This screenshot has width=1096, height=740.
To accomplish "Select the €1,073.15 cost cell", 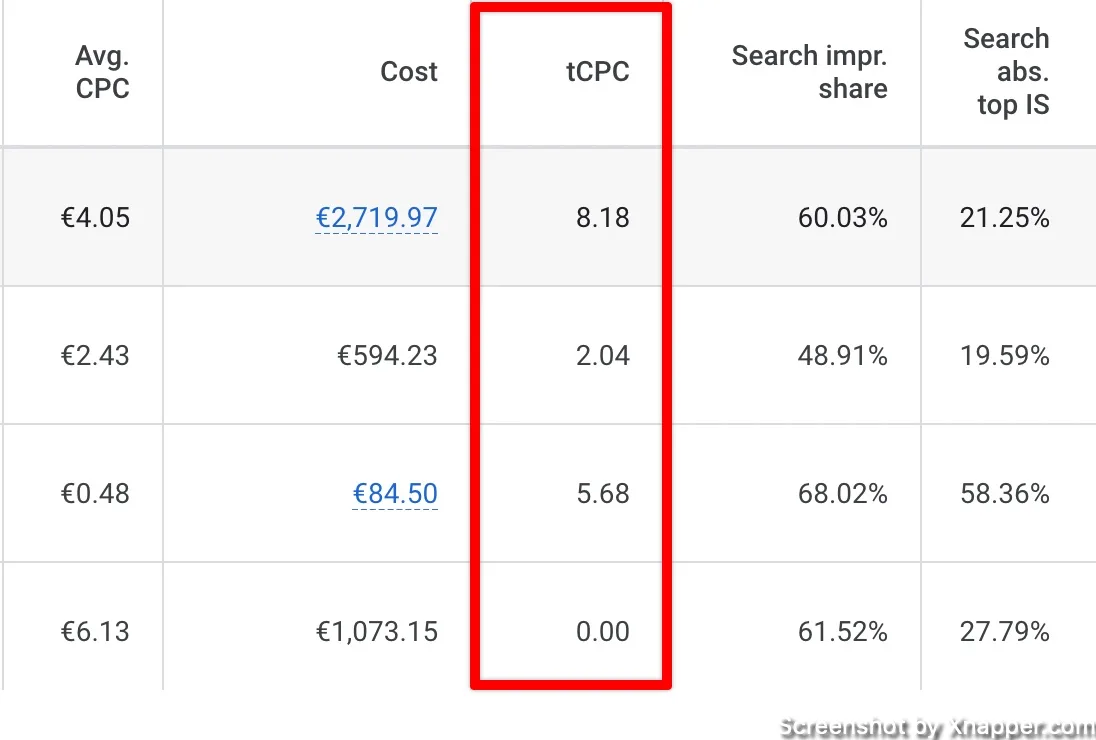I will (x=376, y=632).
